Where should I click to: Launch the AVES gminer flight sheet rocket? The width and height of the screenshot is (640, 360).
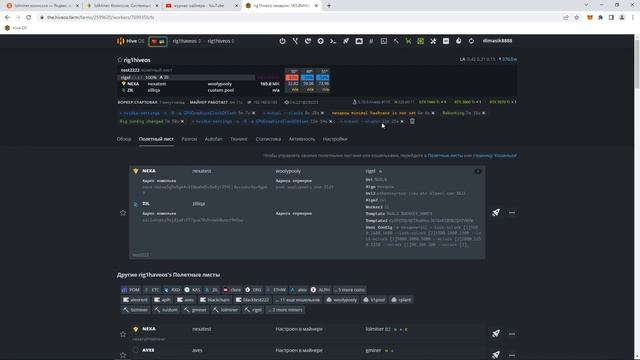496,354
